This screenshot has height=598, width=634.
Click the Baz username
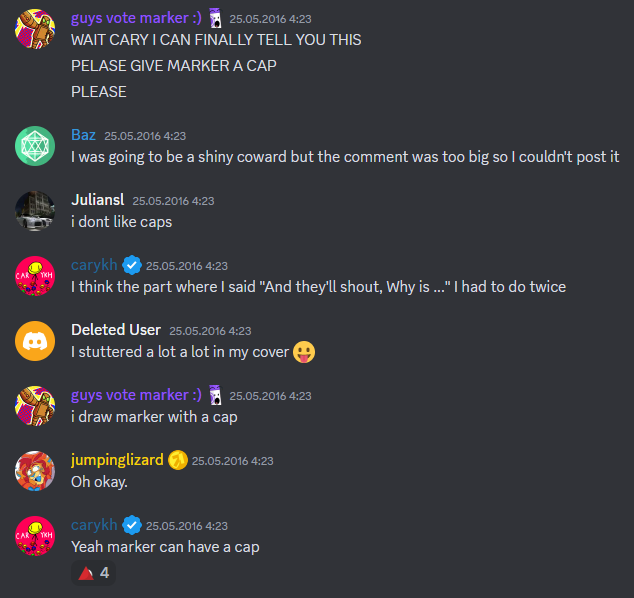83,135
